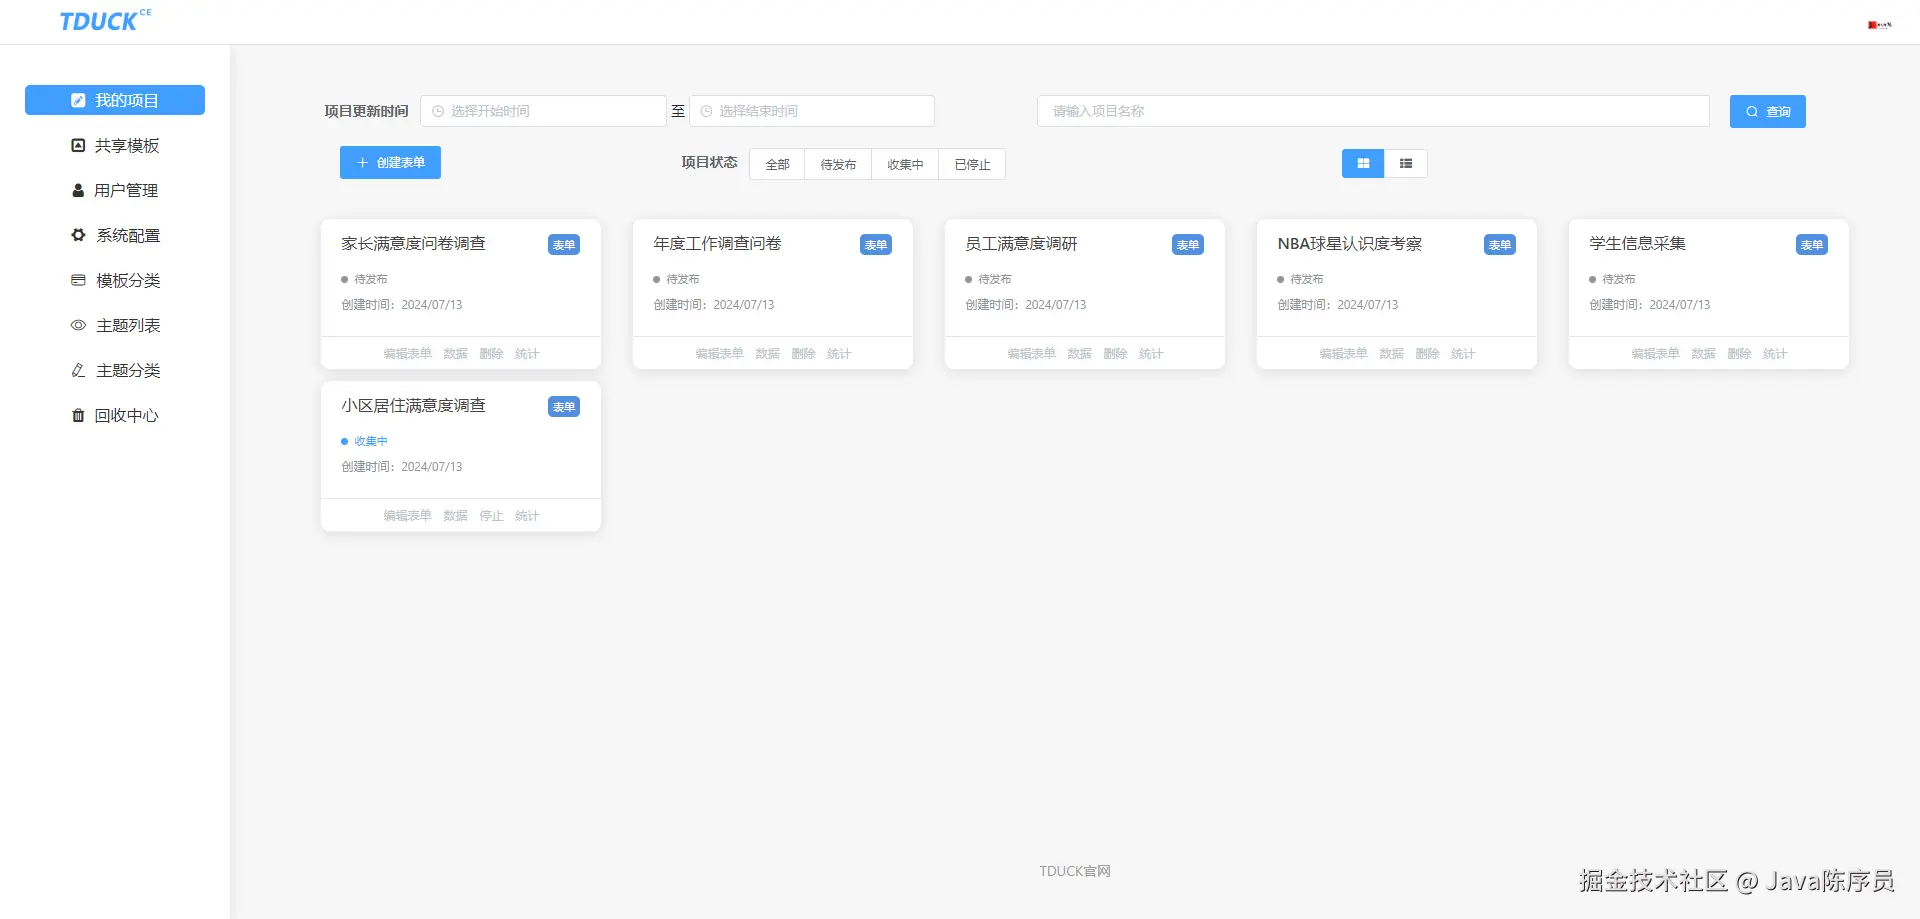Open the 小区居住满意度调查 card
Viewport: 1920px width, 919px height.
click(461, 456)
